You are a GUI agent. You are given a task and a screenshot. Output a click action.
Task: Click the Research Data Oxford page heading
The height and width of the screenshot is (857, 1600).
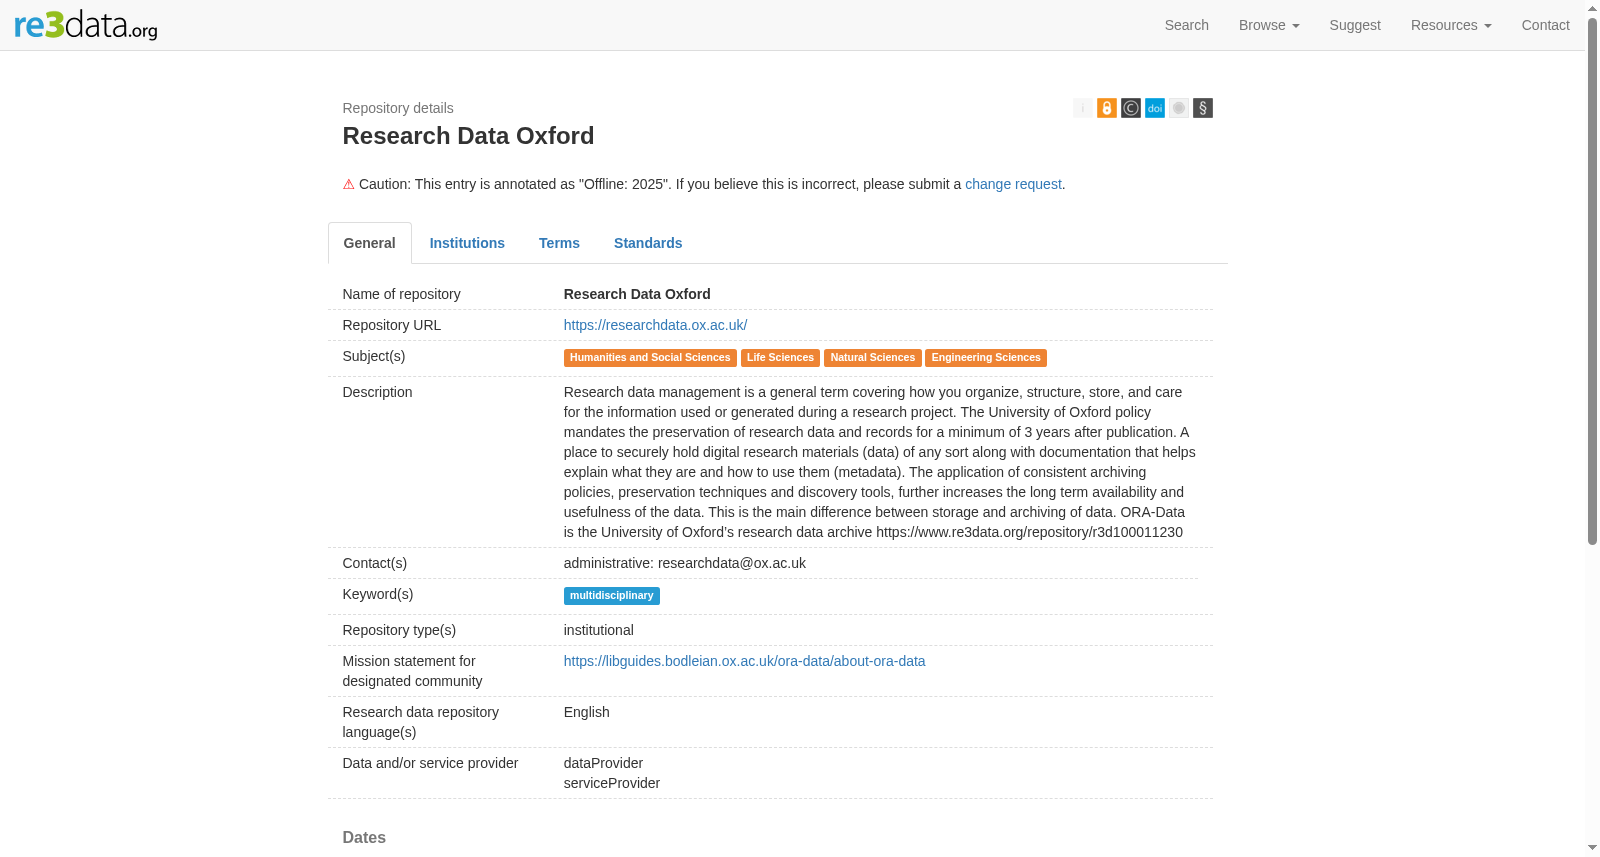pos(468,136)
